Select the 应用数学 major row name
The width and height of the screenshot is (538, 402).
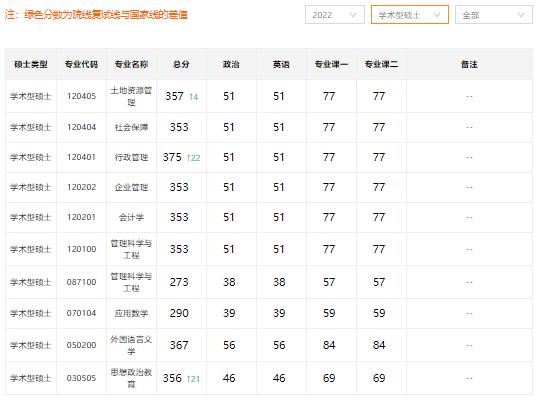131,313
